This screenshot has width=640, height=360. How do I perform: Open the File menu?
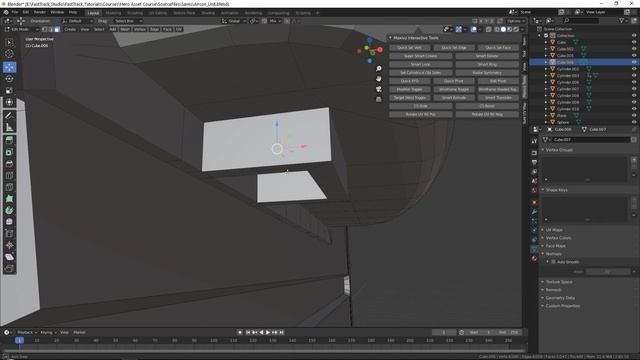(15, 12)
